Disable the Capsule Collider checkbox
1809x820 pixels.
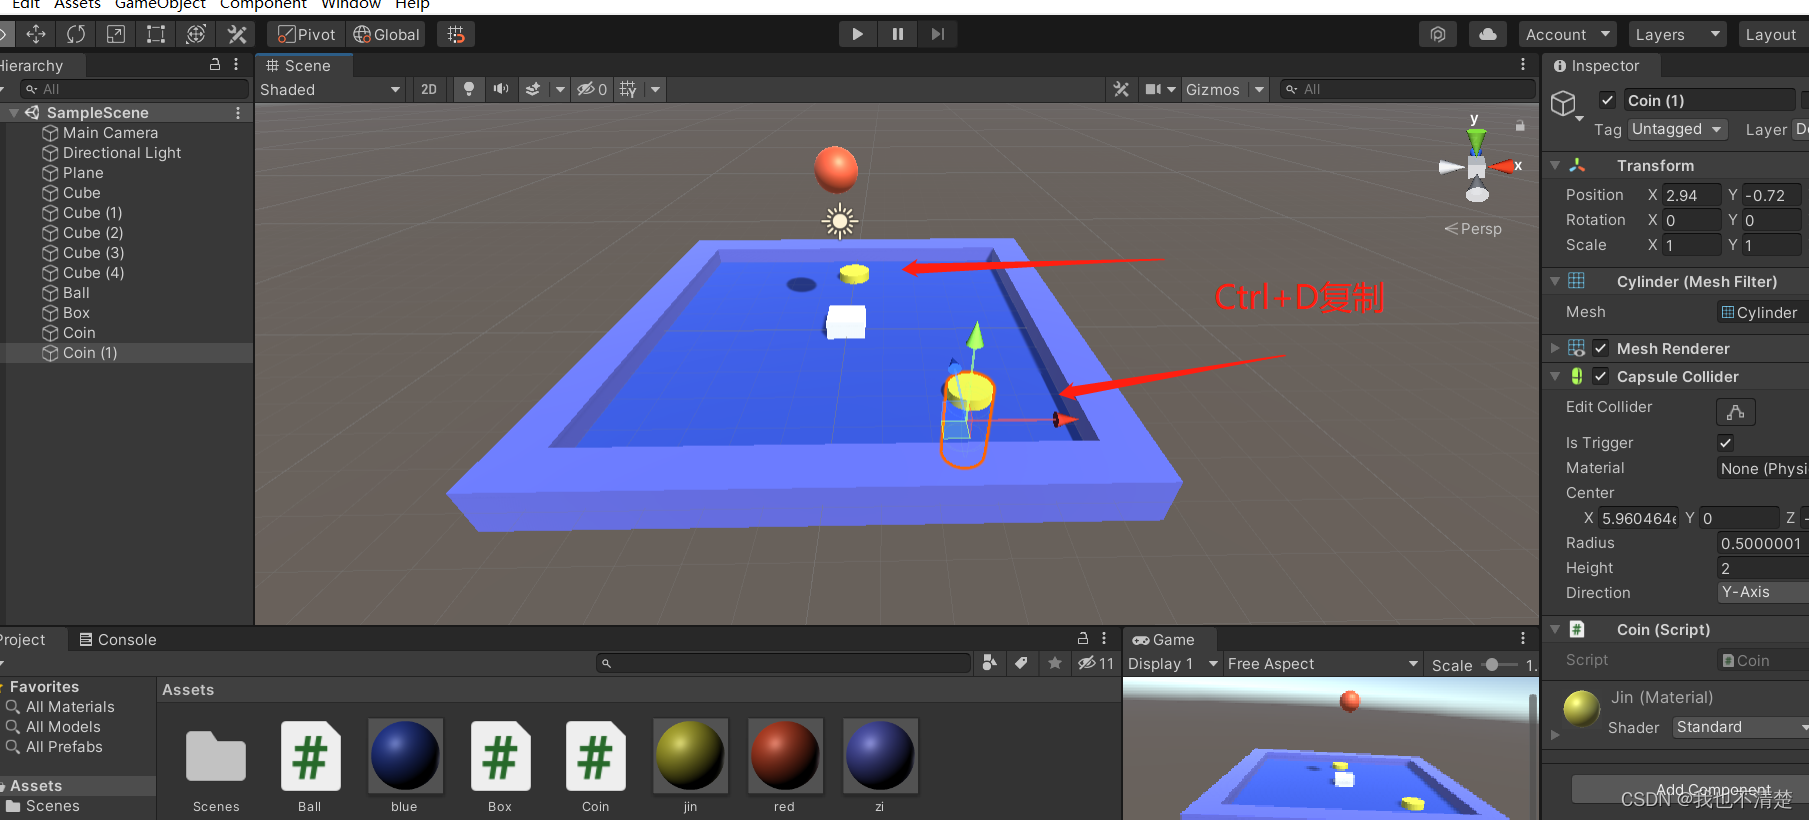click(1600, 376)
